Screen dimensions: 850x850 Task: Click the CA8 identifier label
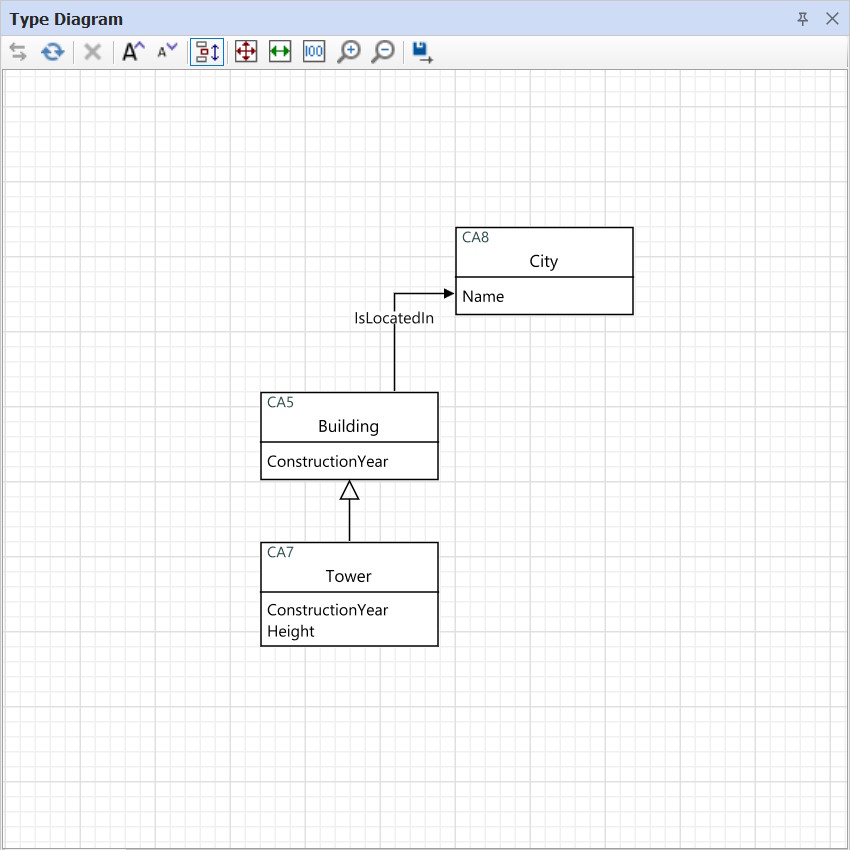click(475, 237)
